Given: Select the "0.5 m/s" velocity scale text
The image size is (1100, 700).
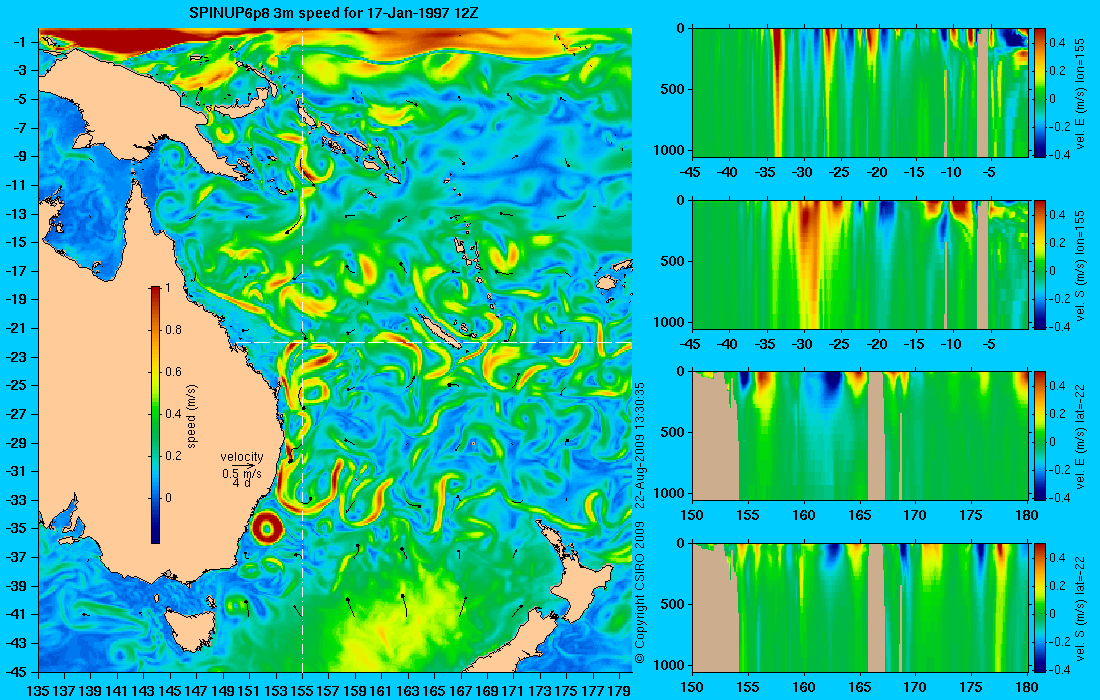Looking at the screenshot, I should (241, 474).
